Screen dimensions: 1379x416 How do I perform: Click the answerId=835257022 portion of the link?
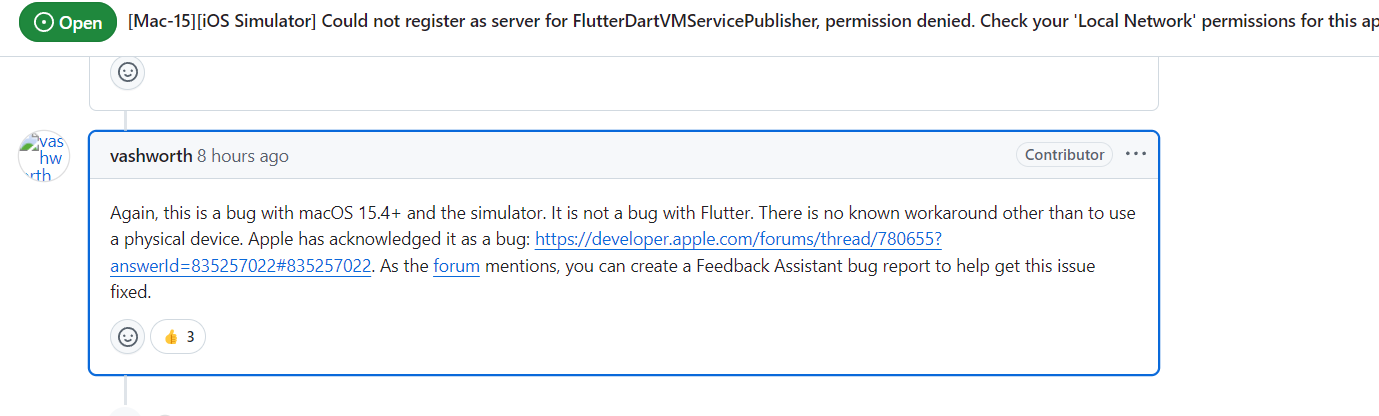pyautogui.click(x=241, y=266)
